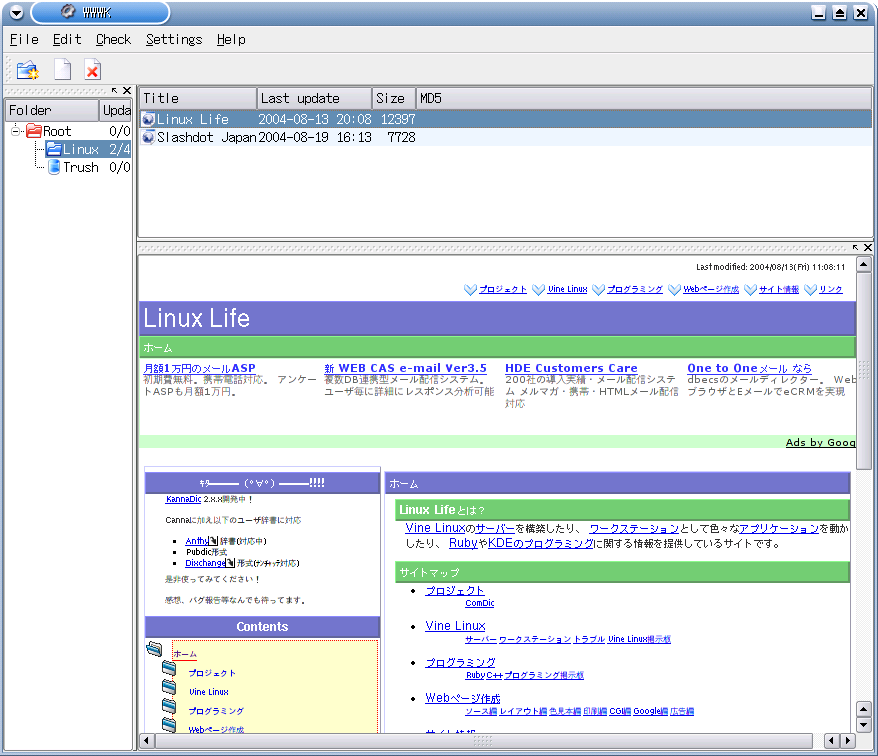Open the KannaDic link
Screen dimensions: 878x756
[184, 499]
